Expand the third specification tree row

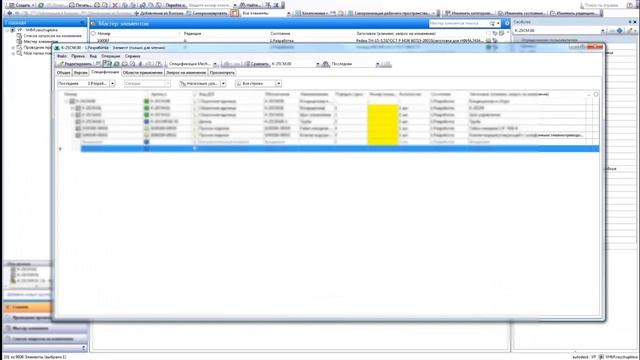(x=73, y=115)
